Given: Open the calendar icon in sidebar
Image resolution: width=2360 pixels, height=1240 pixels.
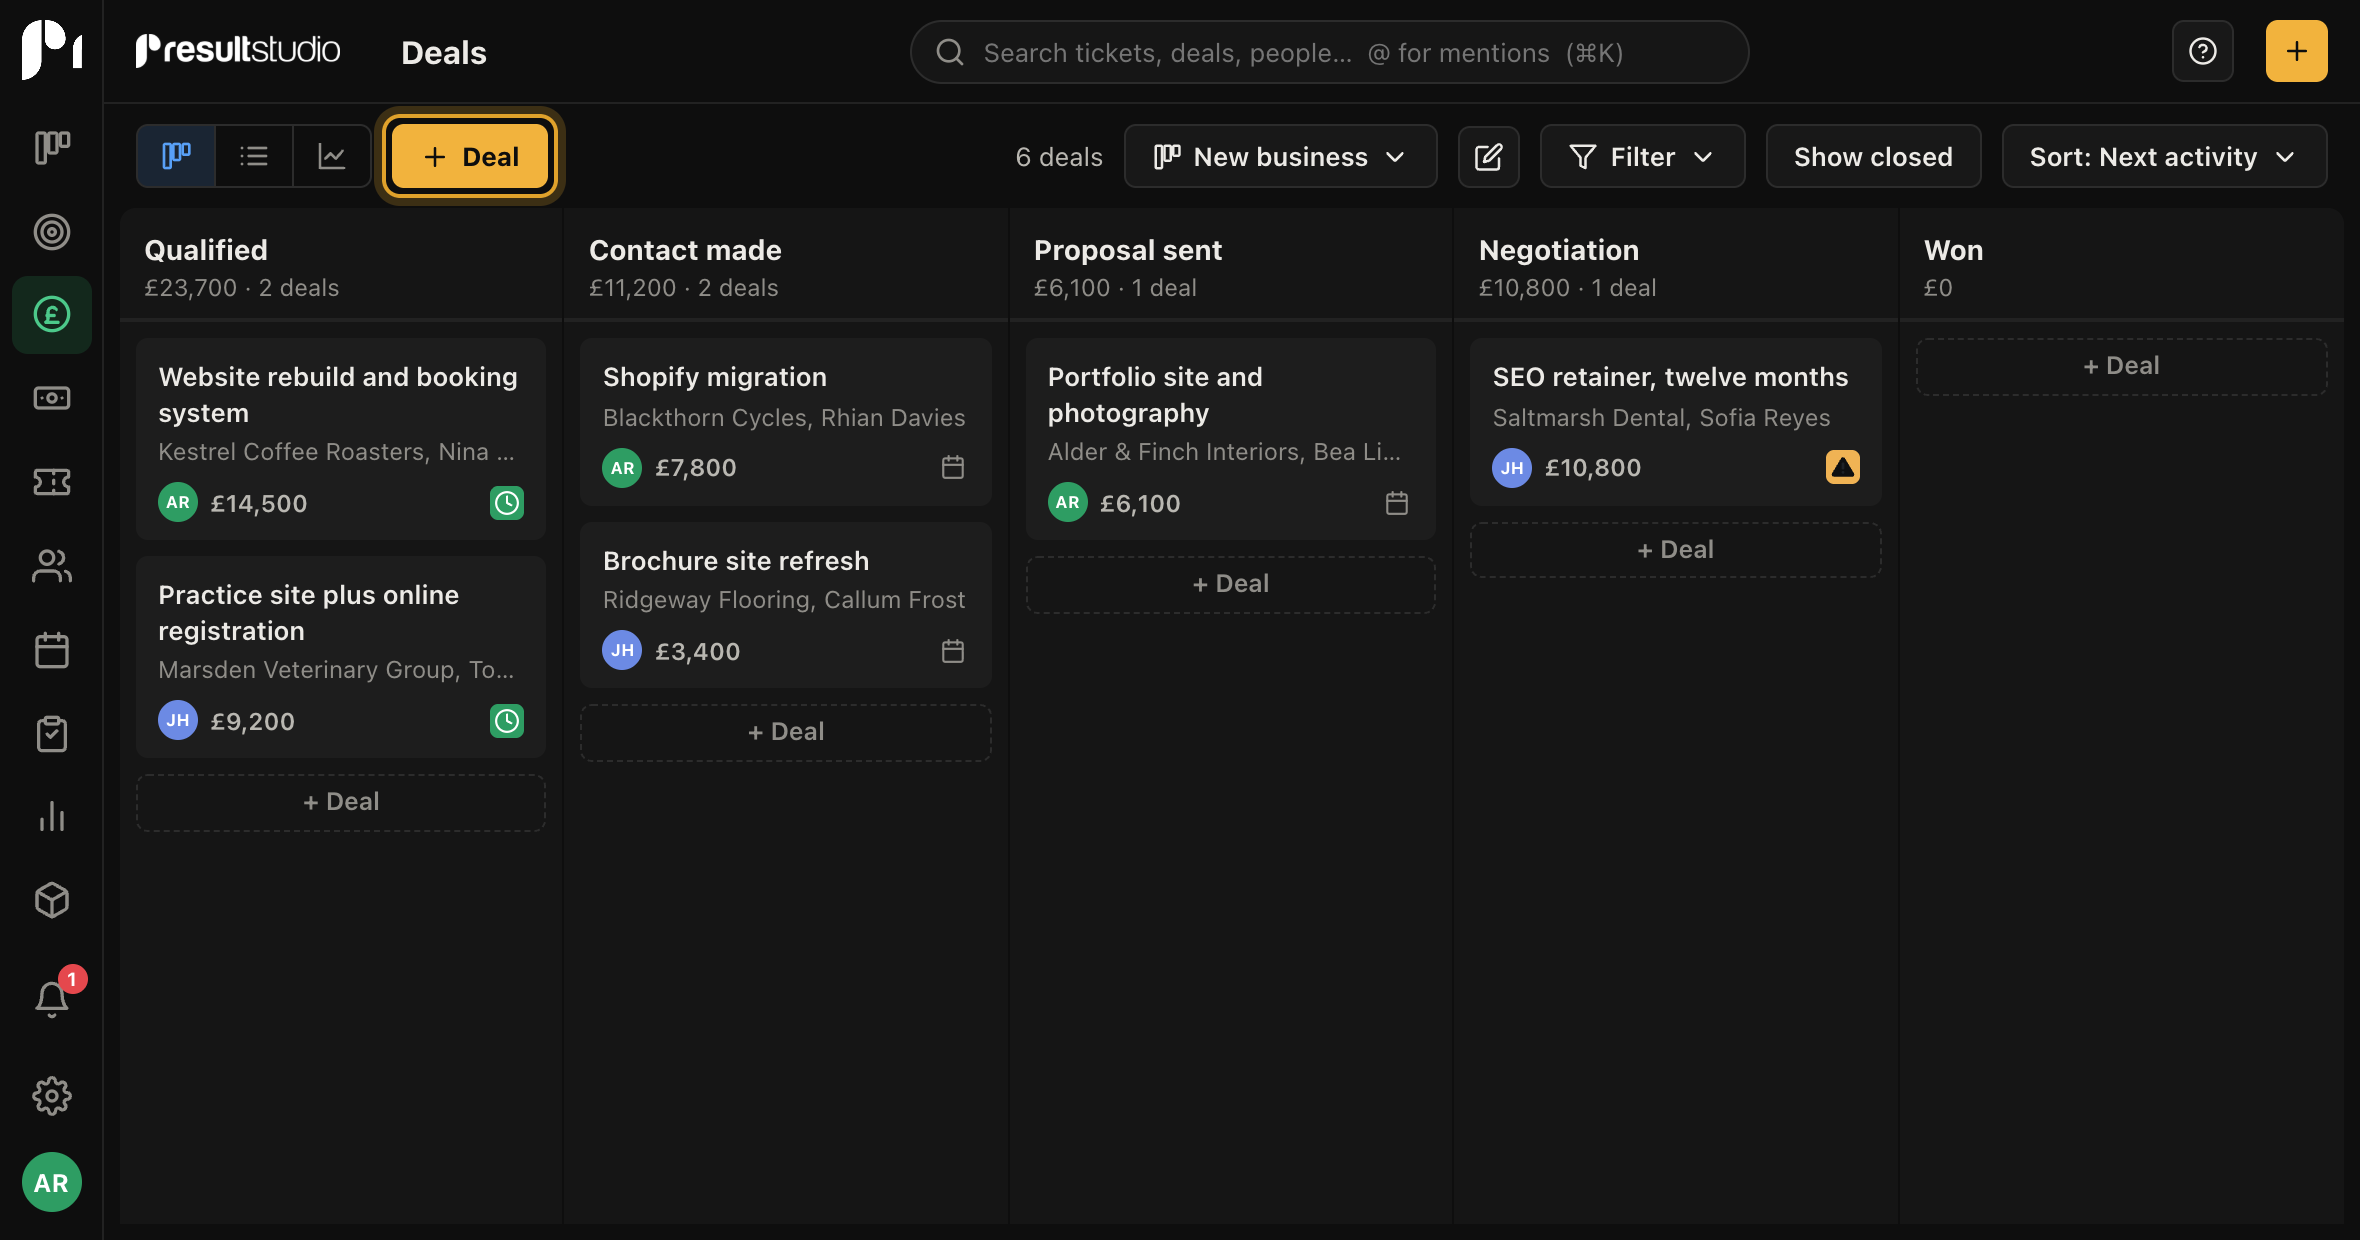Looking at the screenshot, I should [x=52, y=650].
